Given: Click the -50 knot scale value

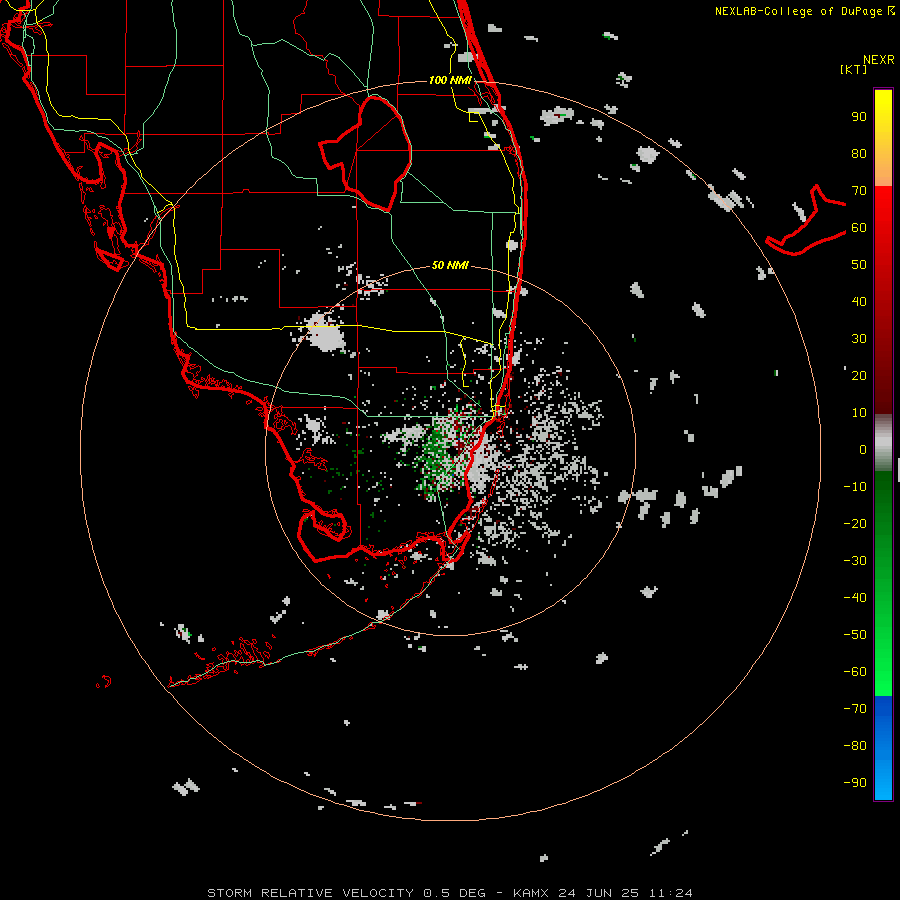Looking at the screenshot, I should (855, 635).
